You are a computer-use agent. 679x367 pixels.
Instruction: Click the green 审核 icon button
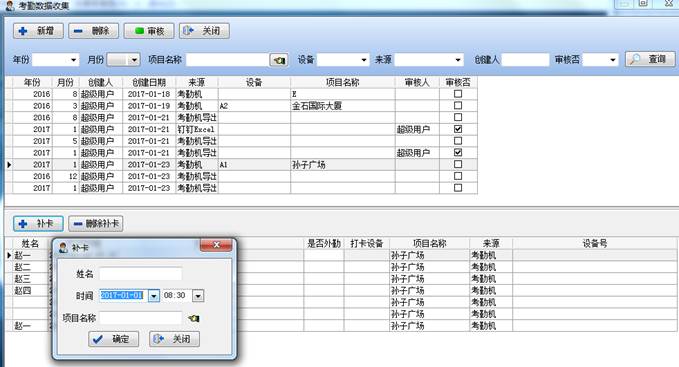(x=149, y=31)
